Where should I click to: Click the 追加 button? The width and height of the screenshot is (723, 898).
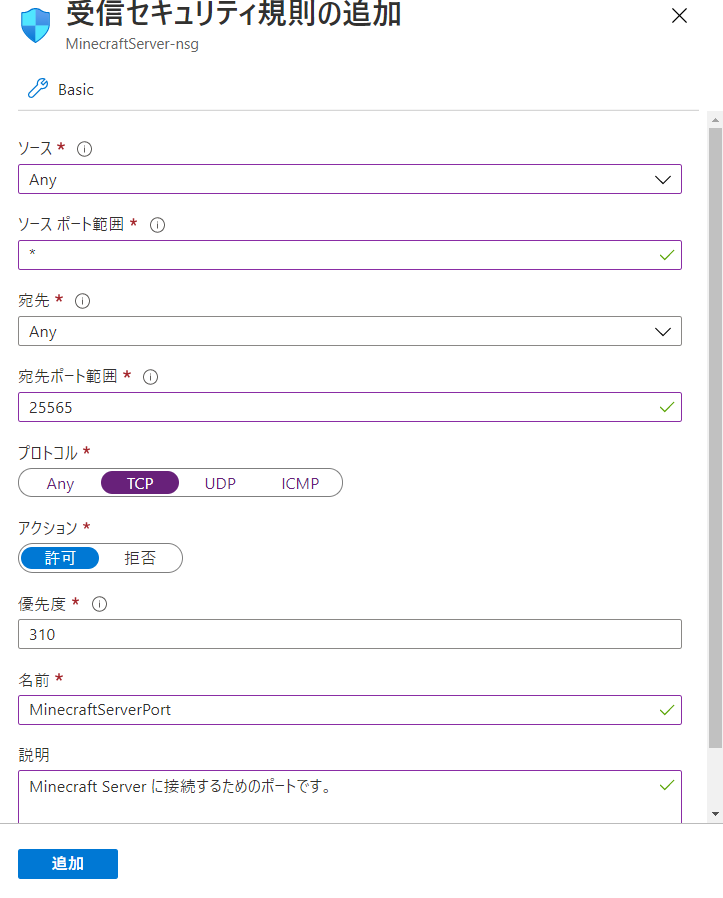(x=67, y=863)
